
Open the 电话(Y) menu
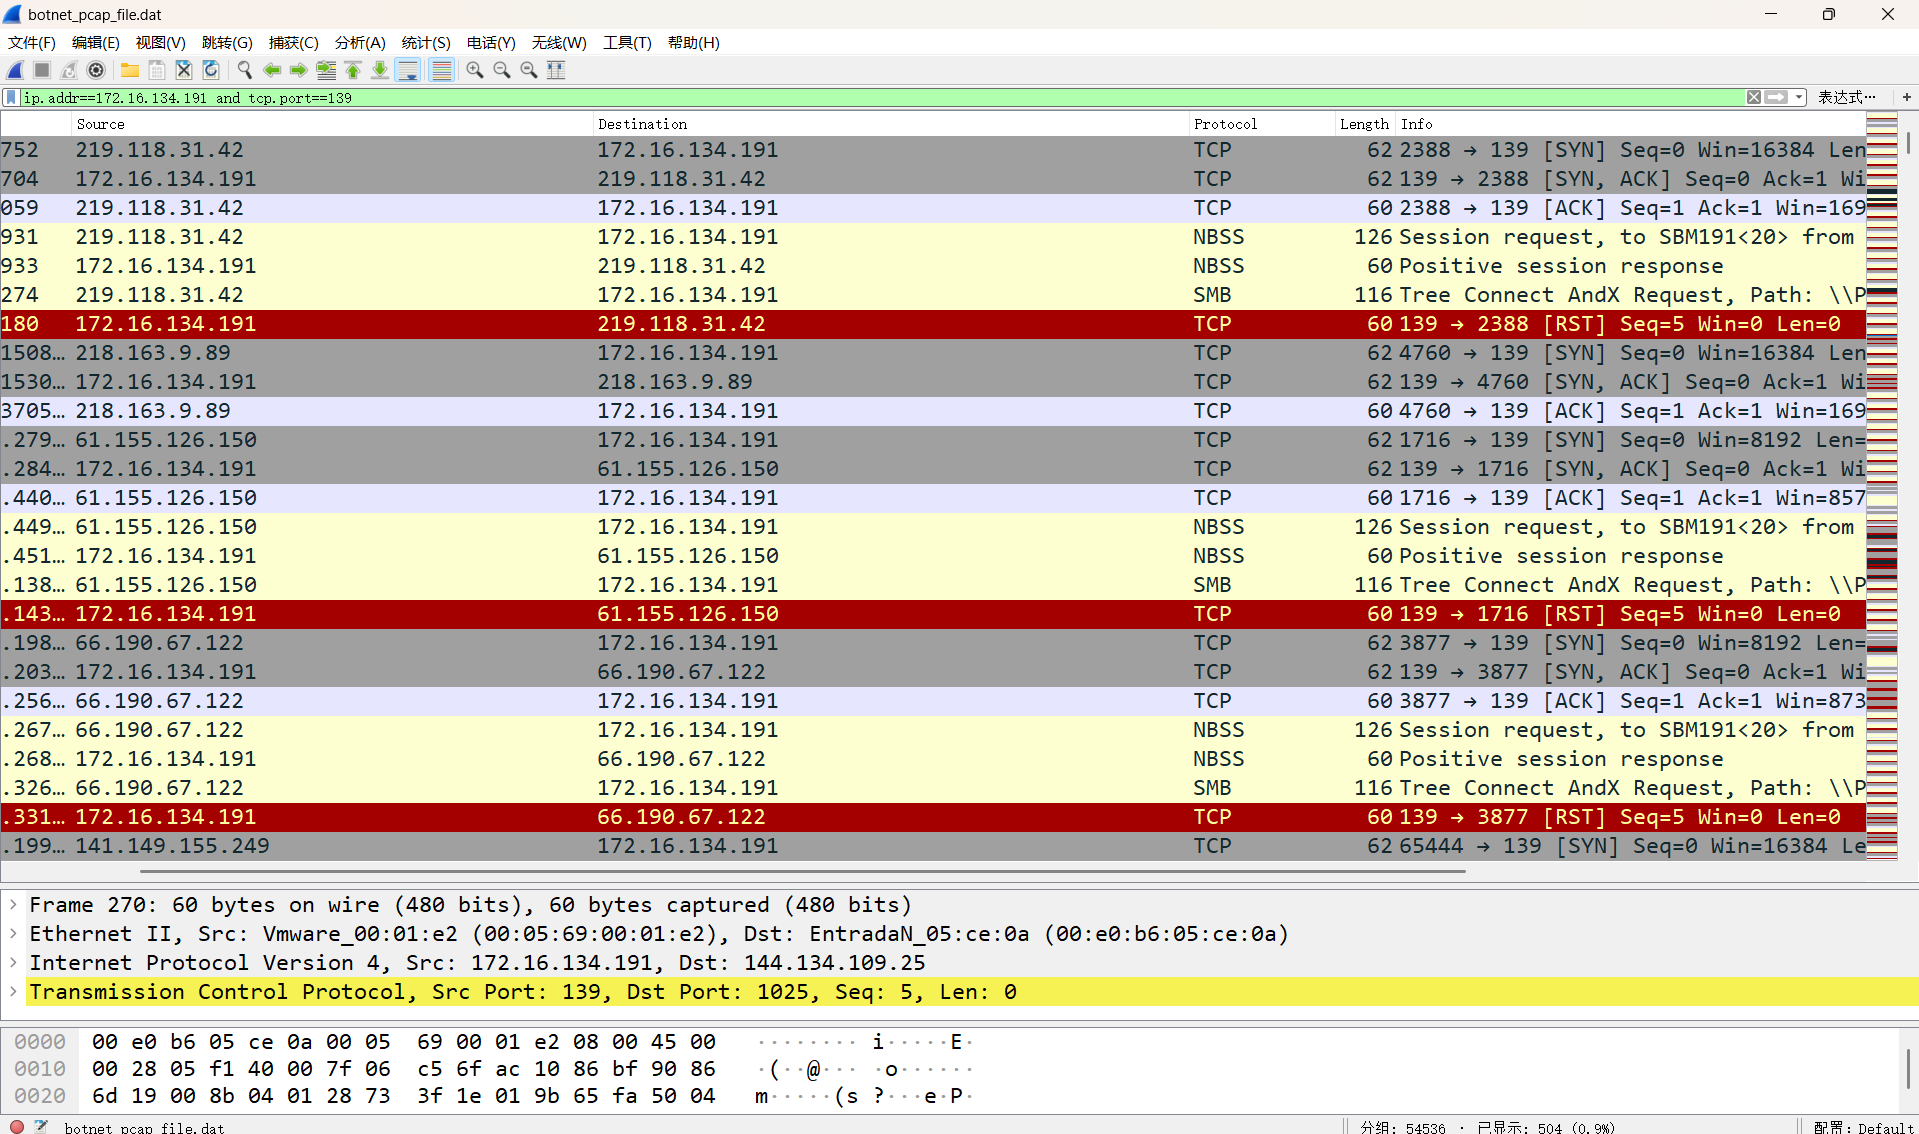coord(491,42)
